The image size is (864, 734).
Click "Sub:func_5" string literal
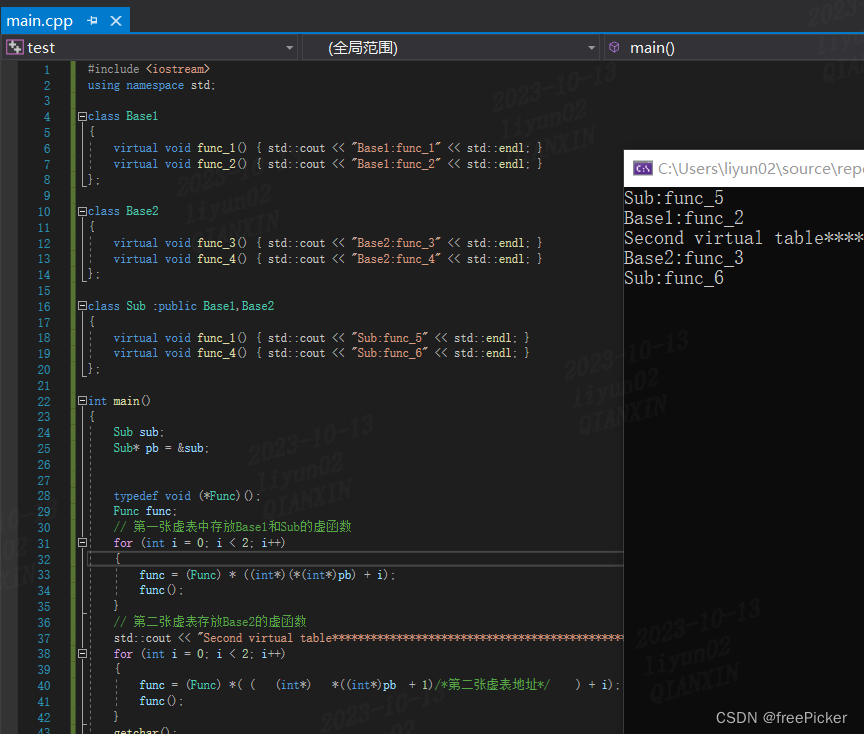[390, 338]
